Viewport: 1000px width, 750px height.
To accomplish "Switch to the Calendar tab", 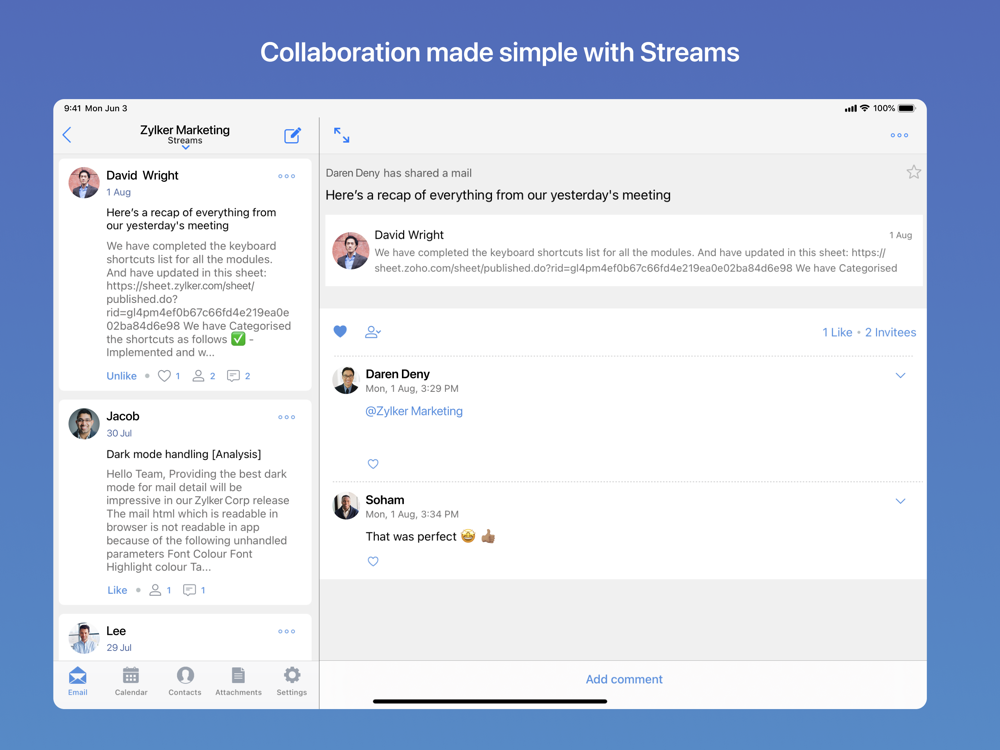I will (x=131, y=681).
